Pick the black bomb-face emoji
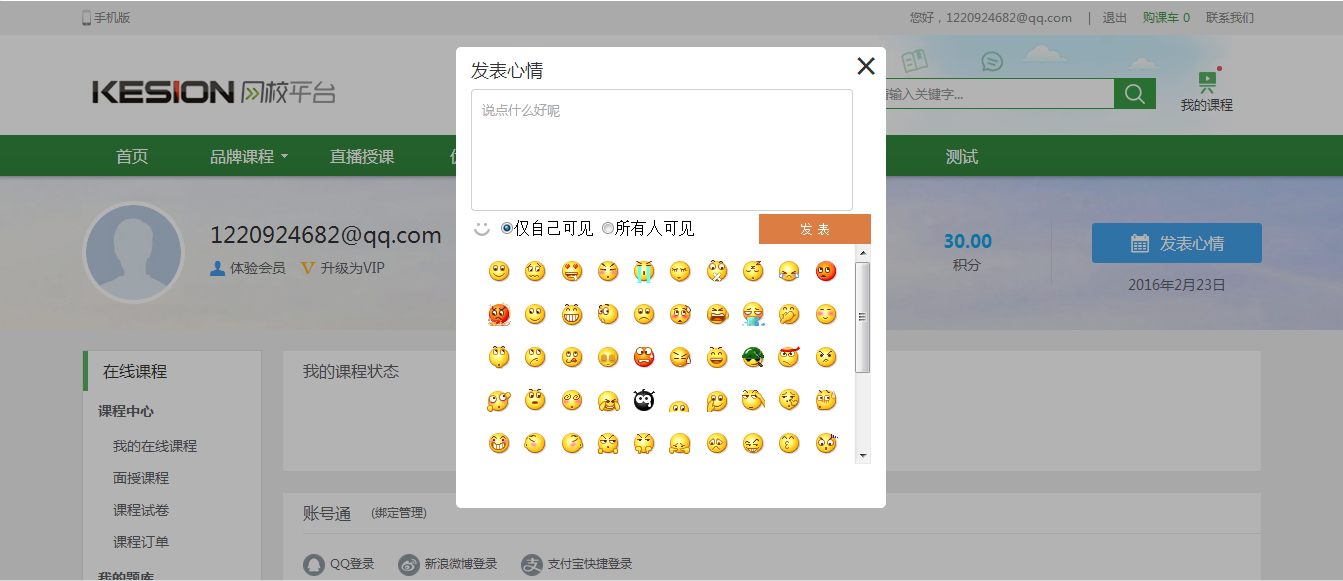Viewport: 1343px width, 581px height. [x=644, y=400]
